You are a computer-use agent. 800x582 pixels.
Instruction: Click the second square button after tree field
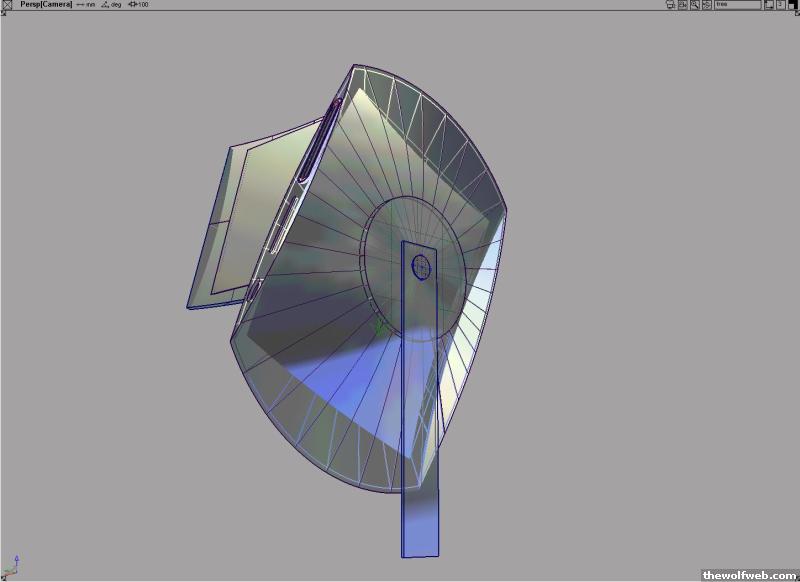pyautogui.click(x=780, y=5)
